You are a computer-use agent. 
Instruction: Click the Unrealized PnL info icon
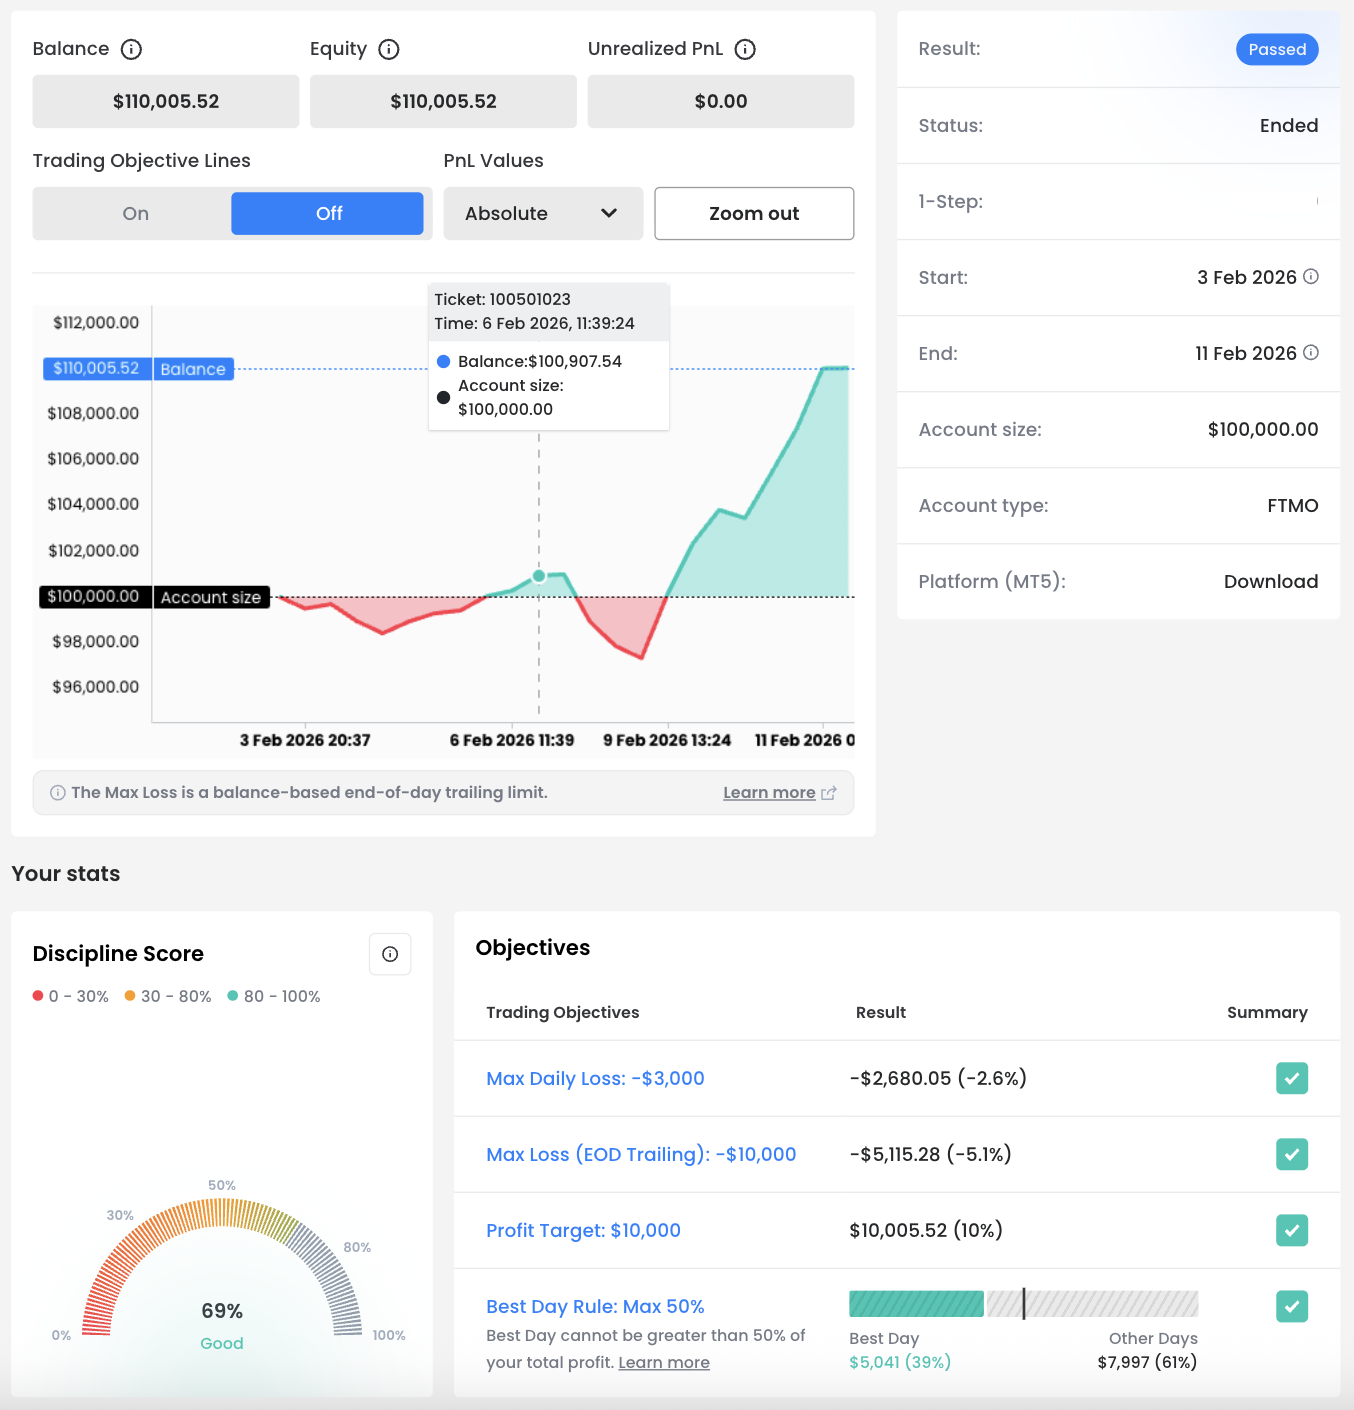[x=745, y=49]
